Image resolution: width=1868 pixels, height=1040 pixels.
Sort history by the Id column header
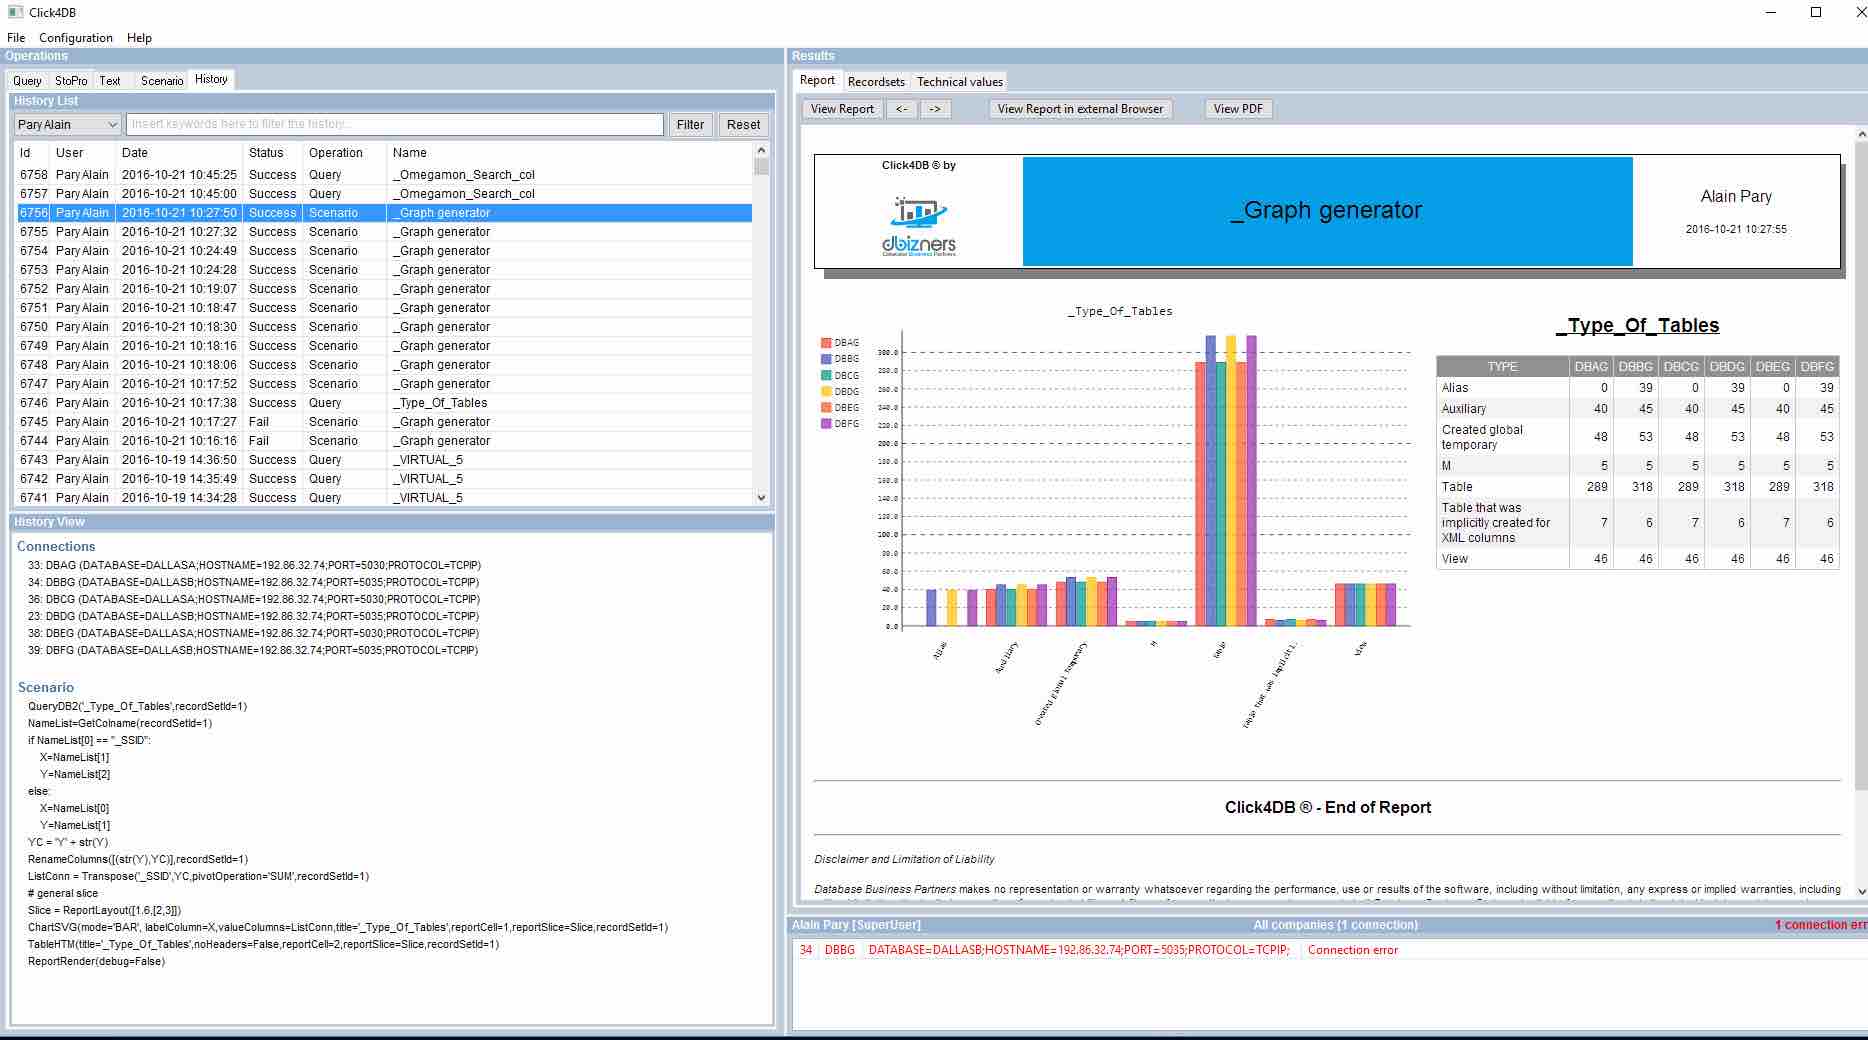pos(33,153)
